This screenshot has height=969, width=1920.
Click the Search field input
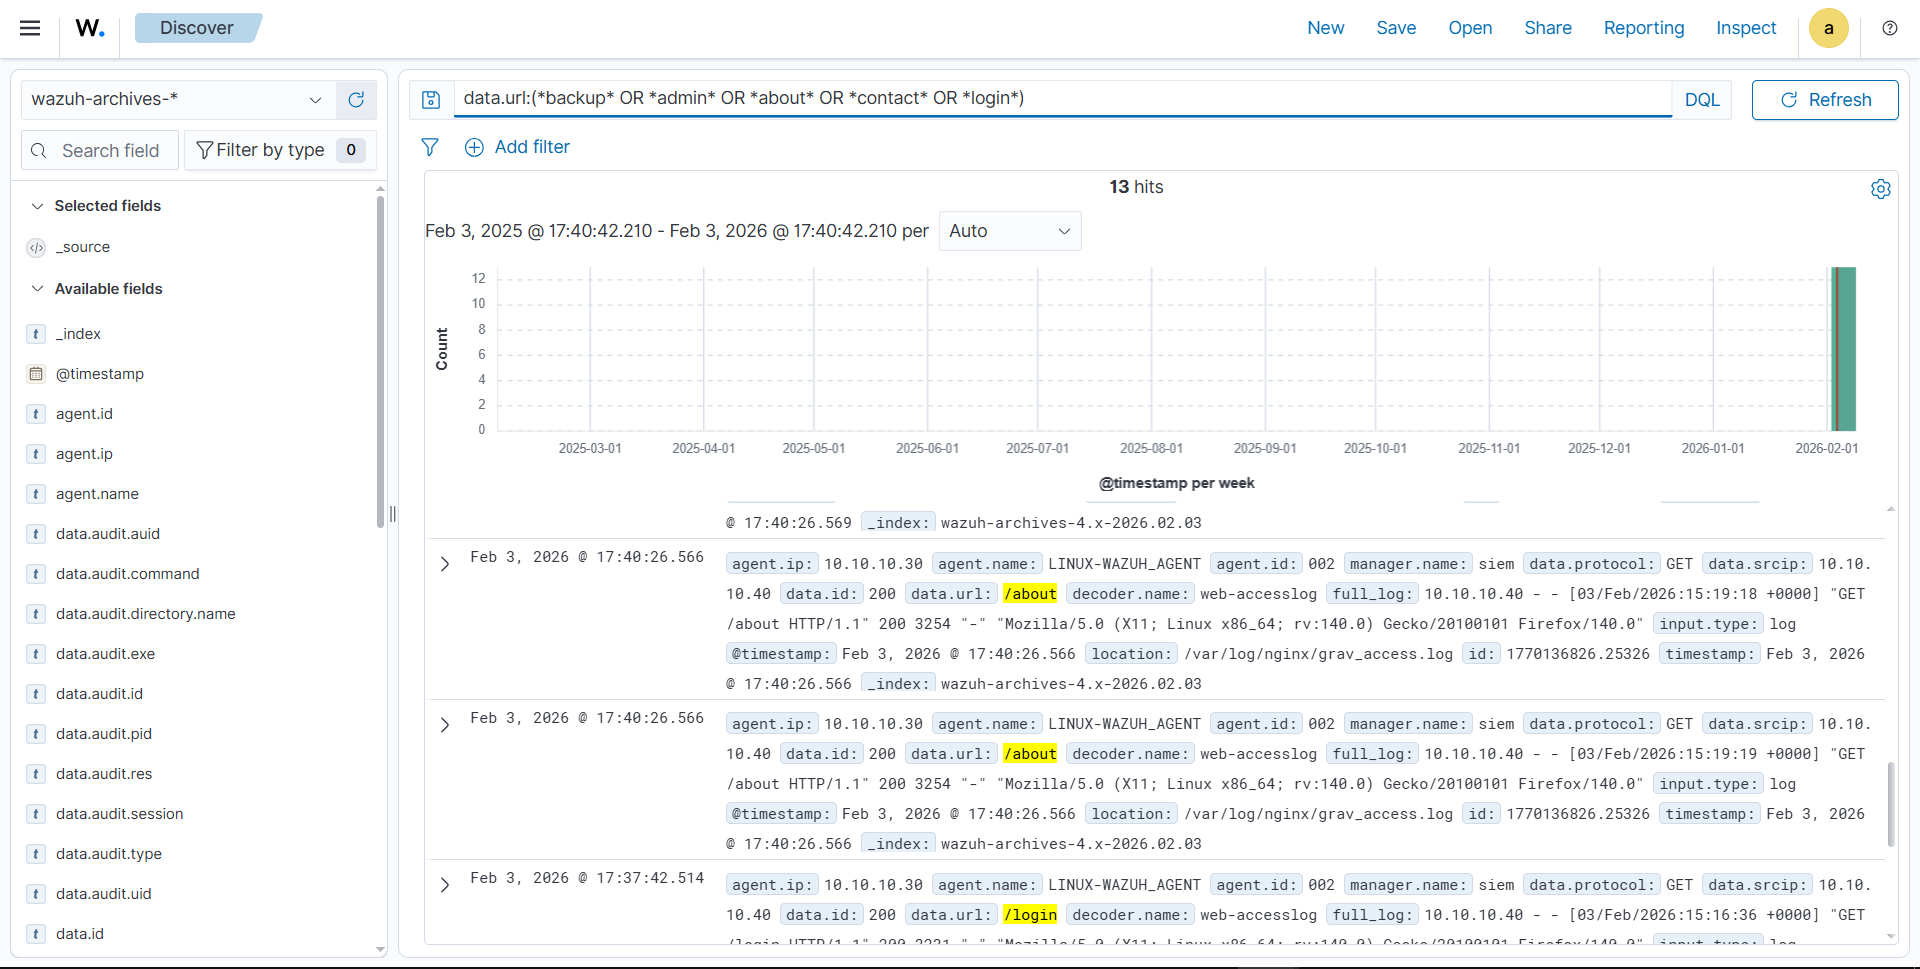[110, 150]
